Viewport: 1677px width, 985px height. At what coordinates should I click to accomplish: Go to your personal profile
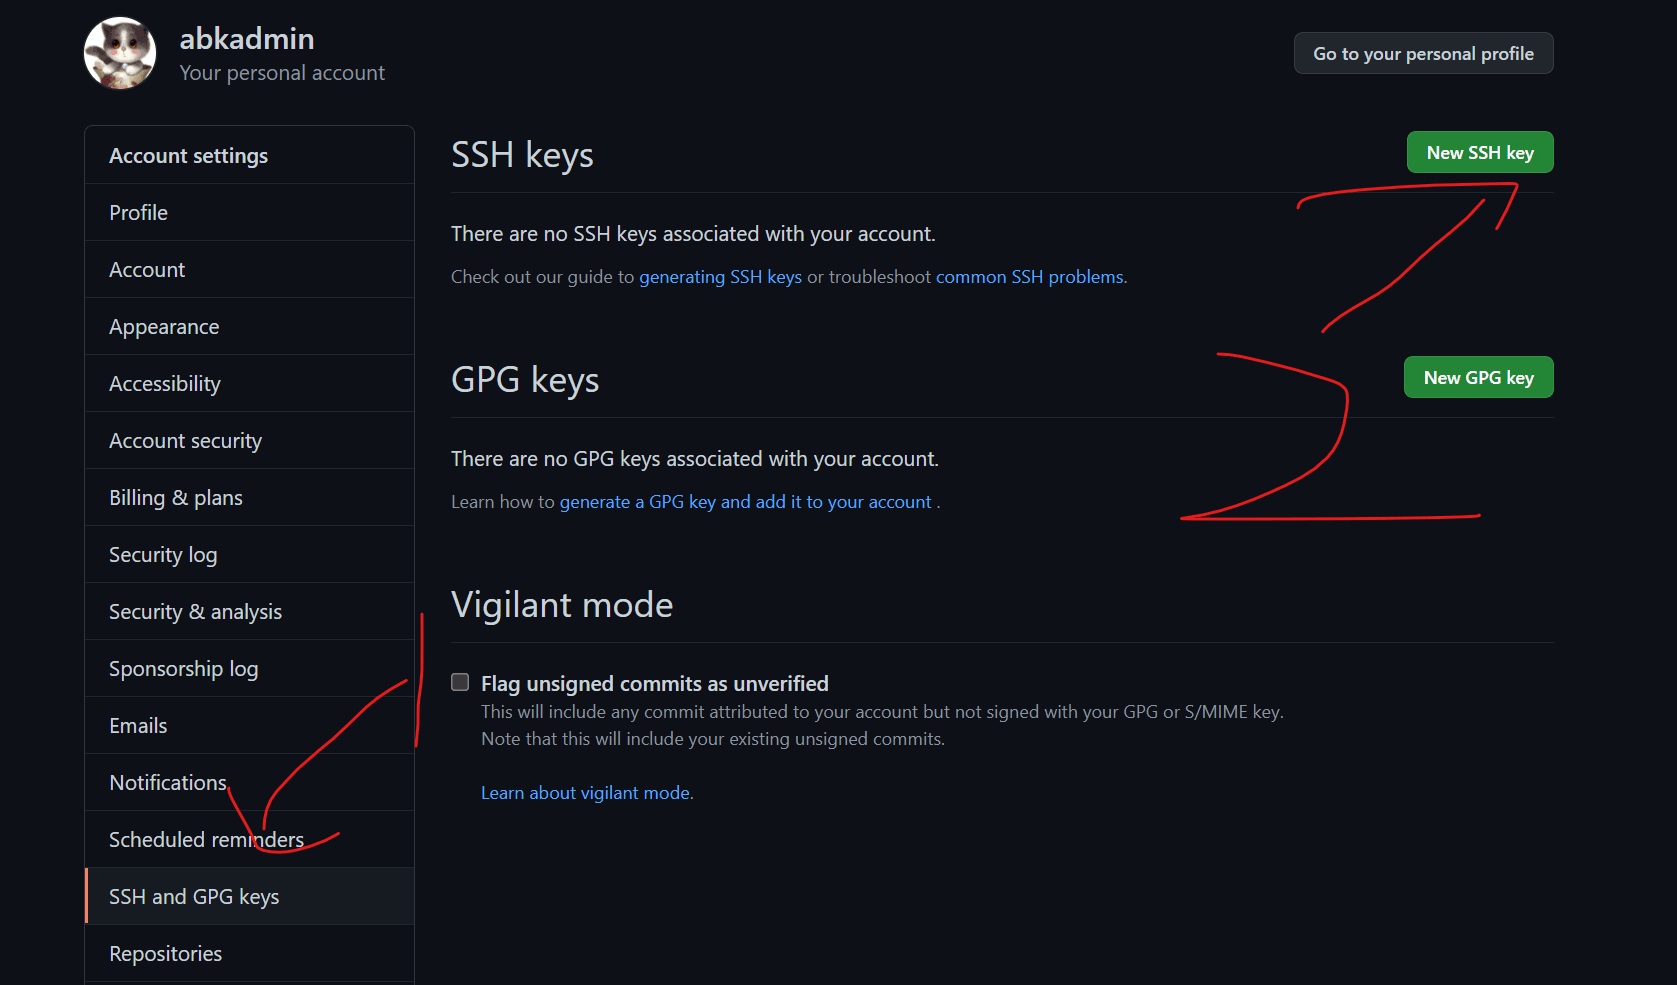[1423, 53]
